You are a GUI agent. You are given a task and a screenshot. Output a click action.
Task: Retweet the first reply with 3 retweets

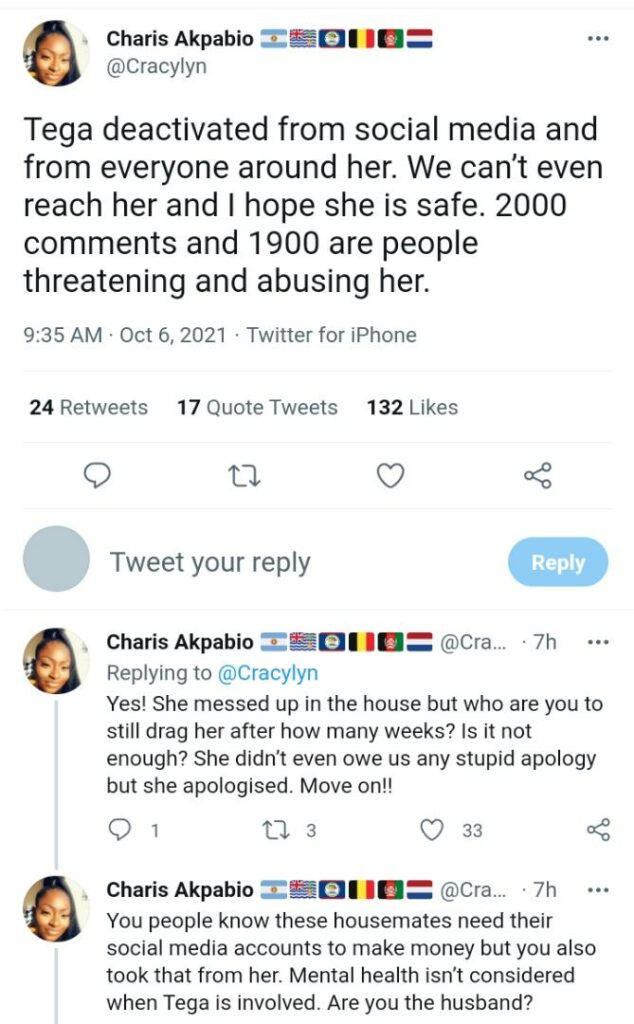(273, 830)
